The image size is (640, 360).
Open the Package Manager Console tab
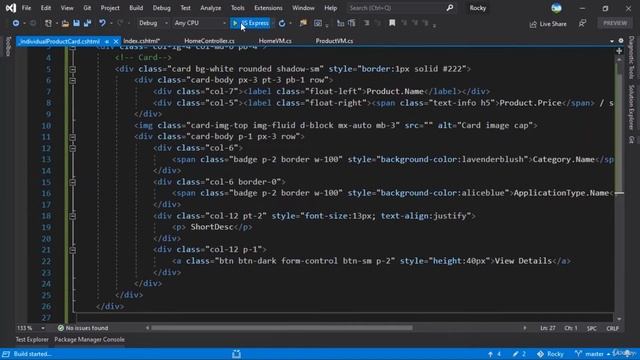pyautogui.click(x=89, y=340)
